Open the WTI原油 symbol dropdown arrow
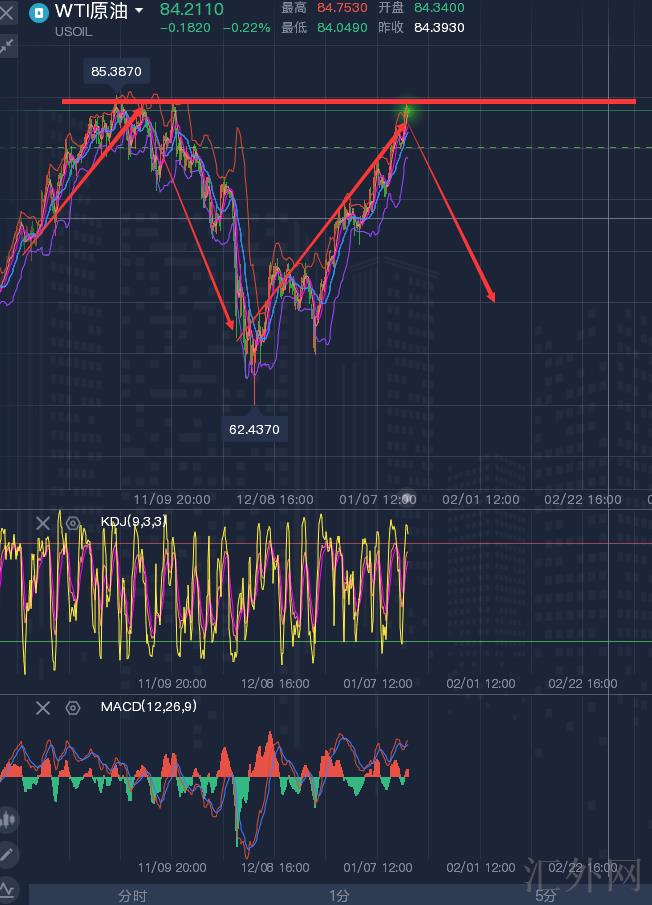The width and height of the screenshot is (652, 905). (x=138, y=11)
